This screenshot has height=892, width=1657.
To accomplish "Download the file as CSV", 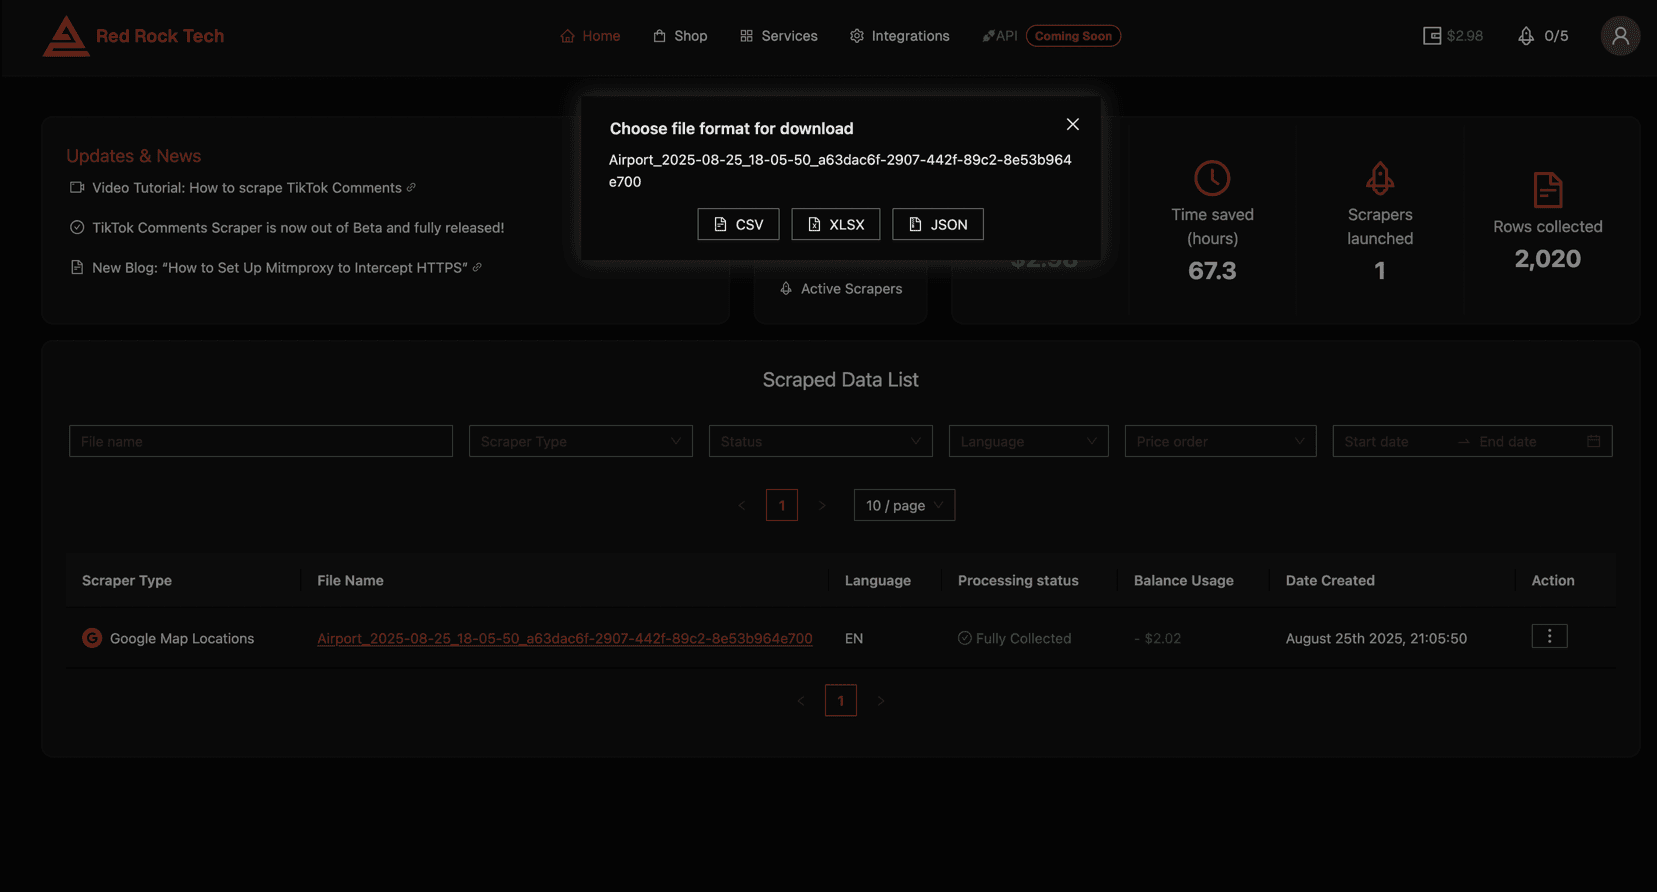I will click(738, 224).
